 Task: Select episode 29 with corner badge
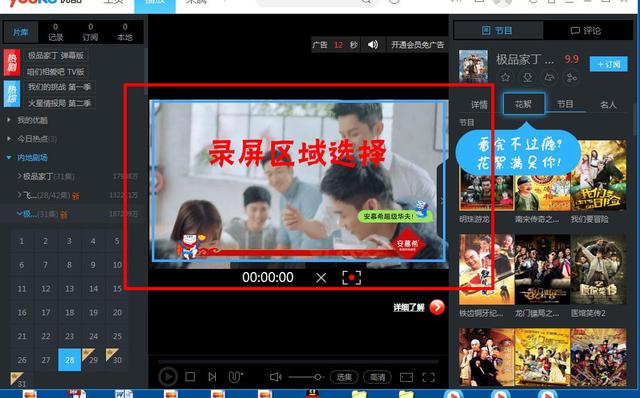93,360
